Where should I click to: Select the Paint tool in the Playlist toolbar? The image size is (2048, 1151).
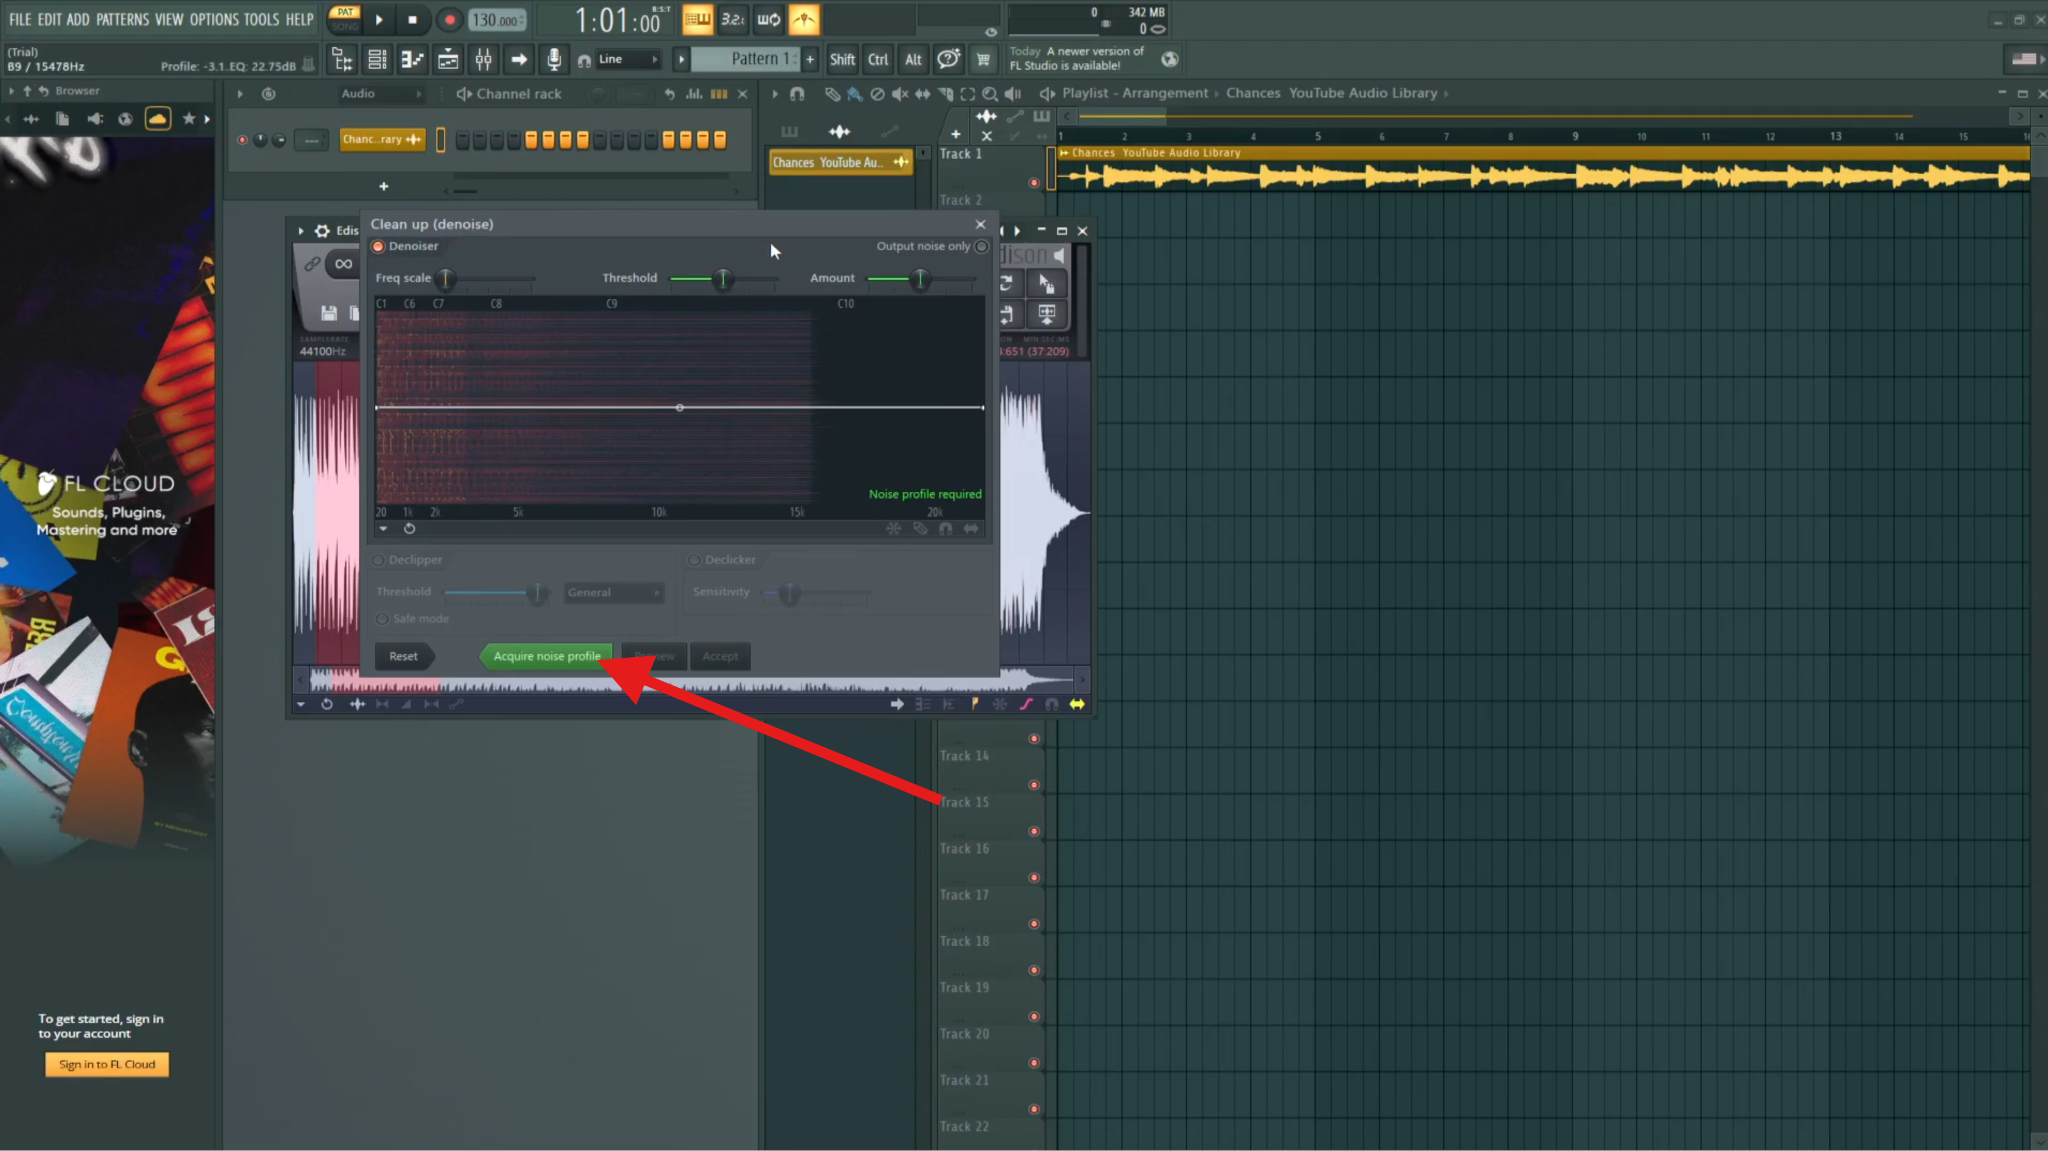[855, 93]
